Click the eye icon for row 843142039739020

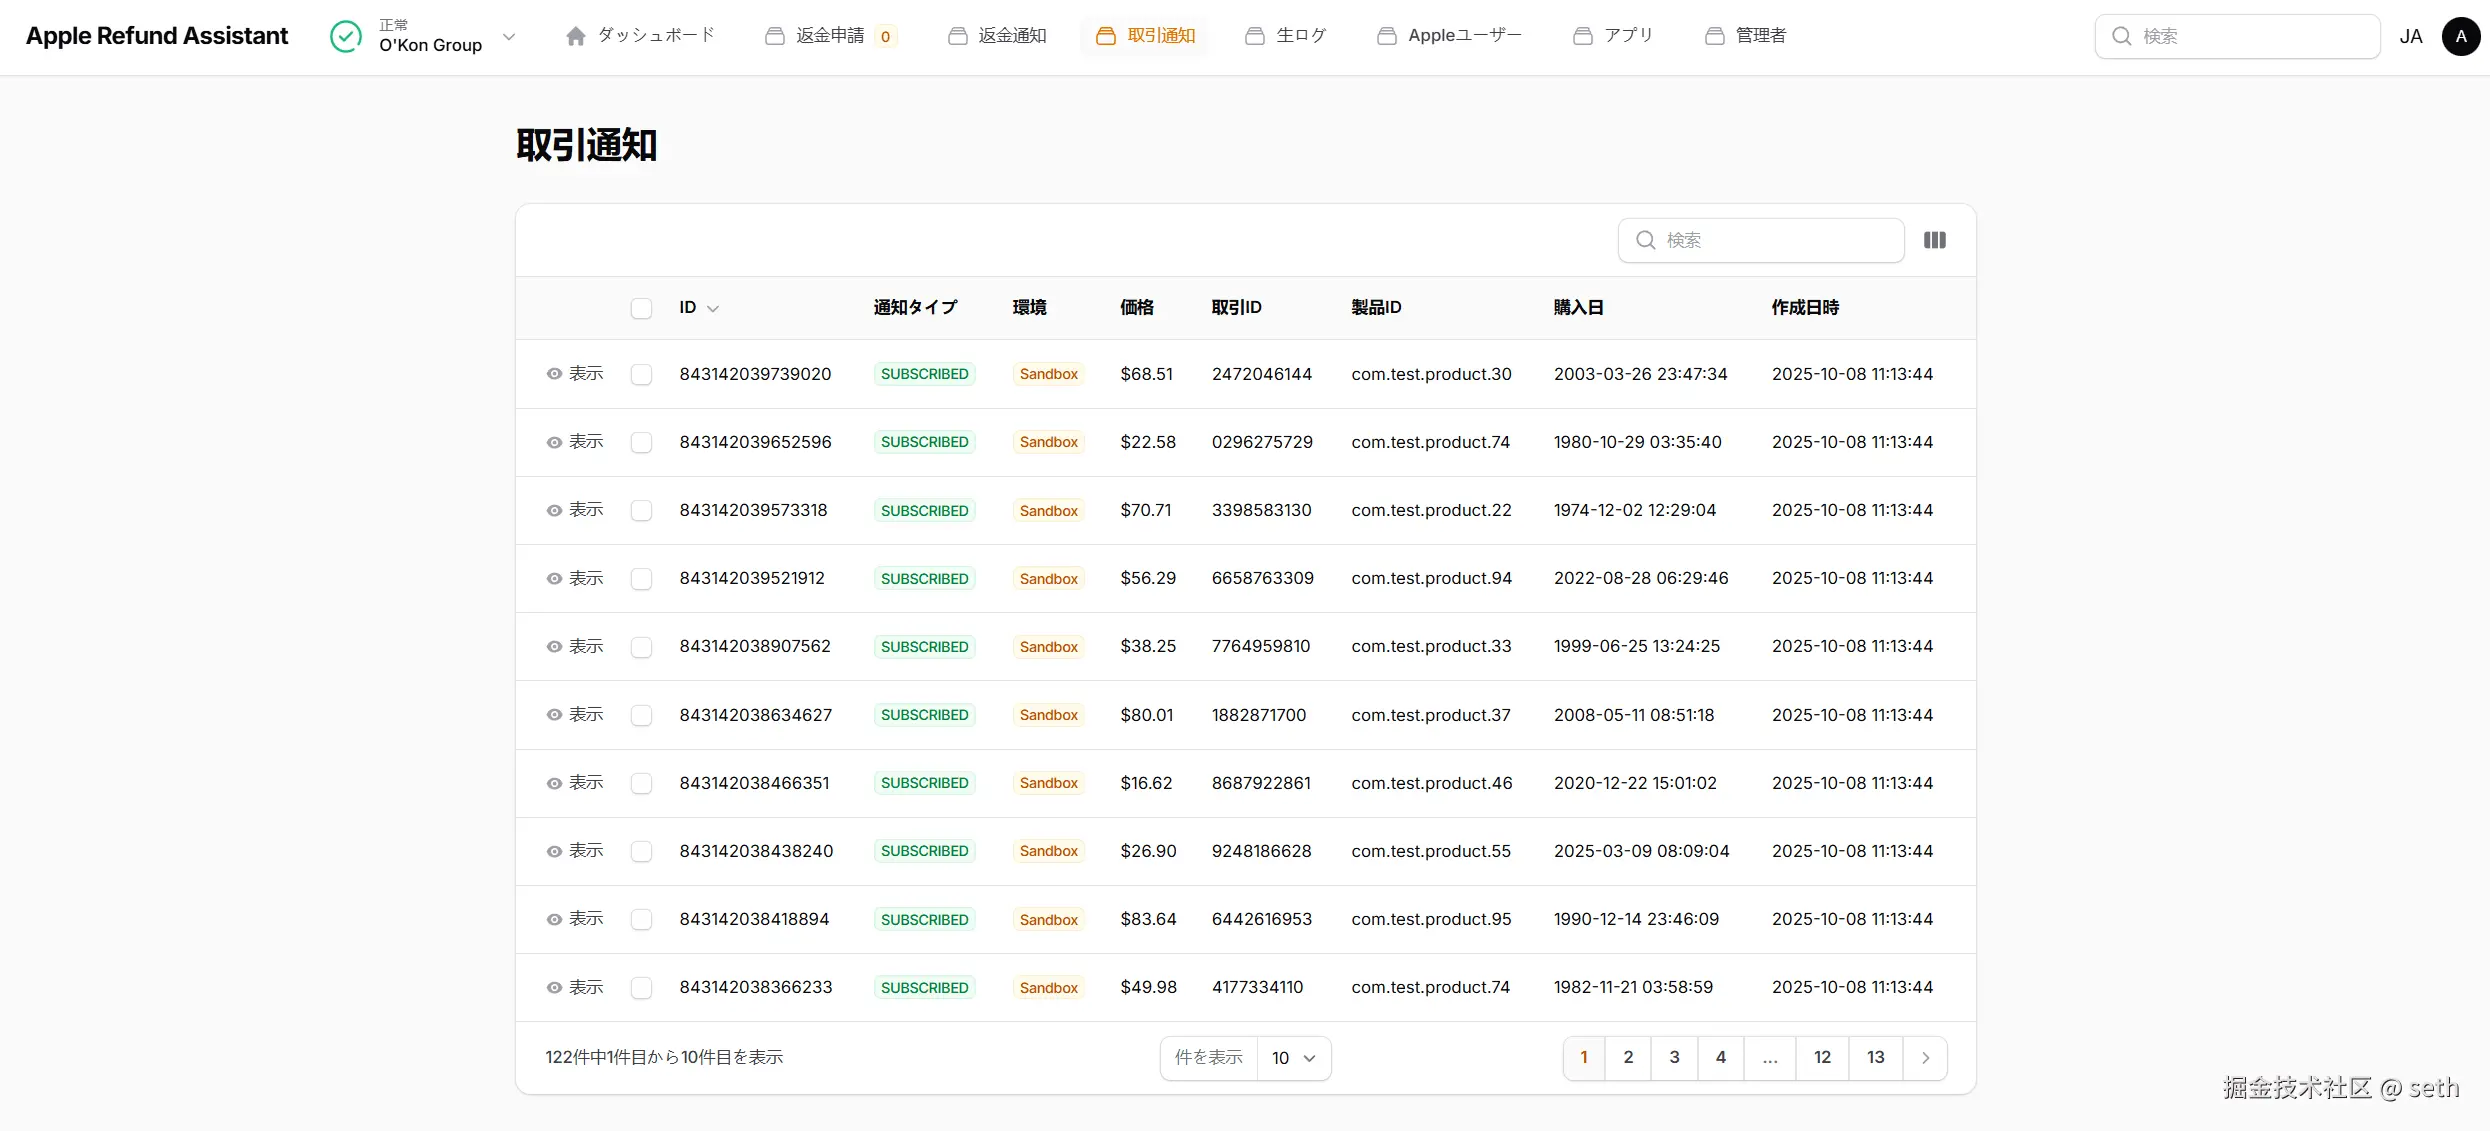click(x=554, y=374)
